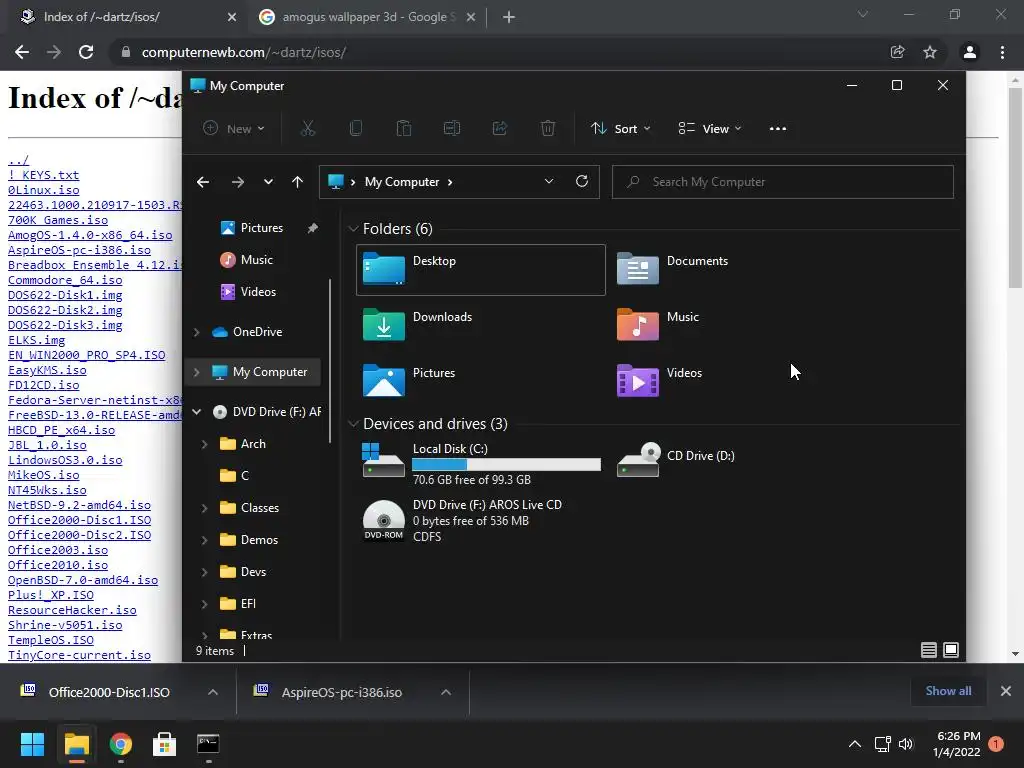Click Chrome's share page icon
The width and height of the screenshot is (1024, 768).
tap(897, 52)
